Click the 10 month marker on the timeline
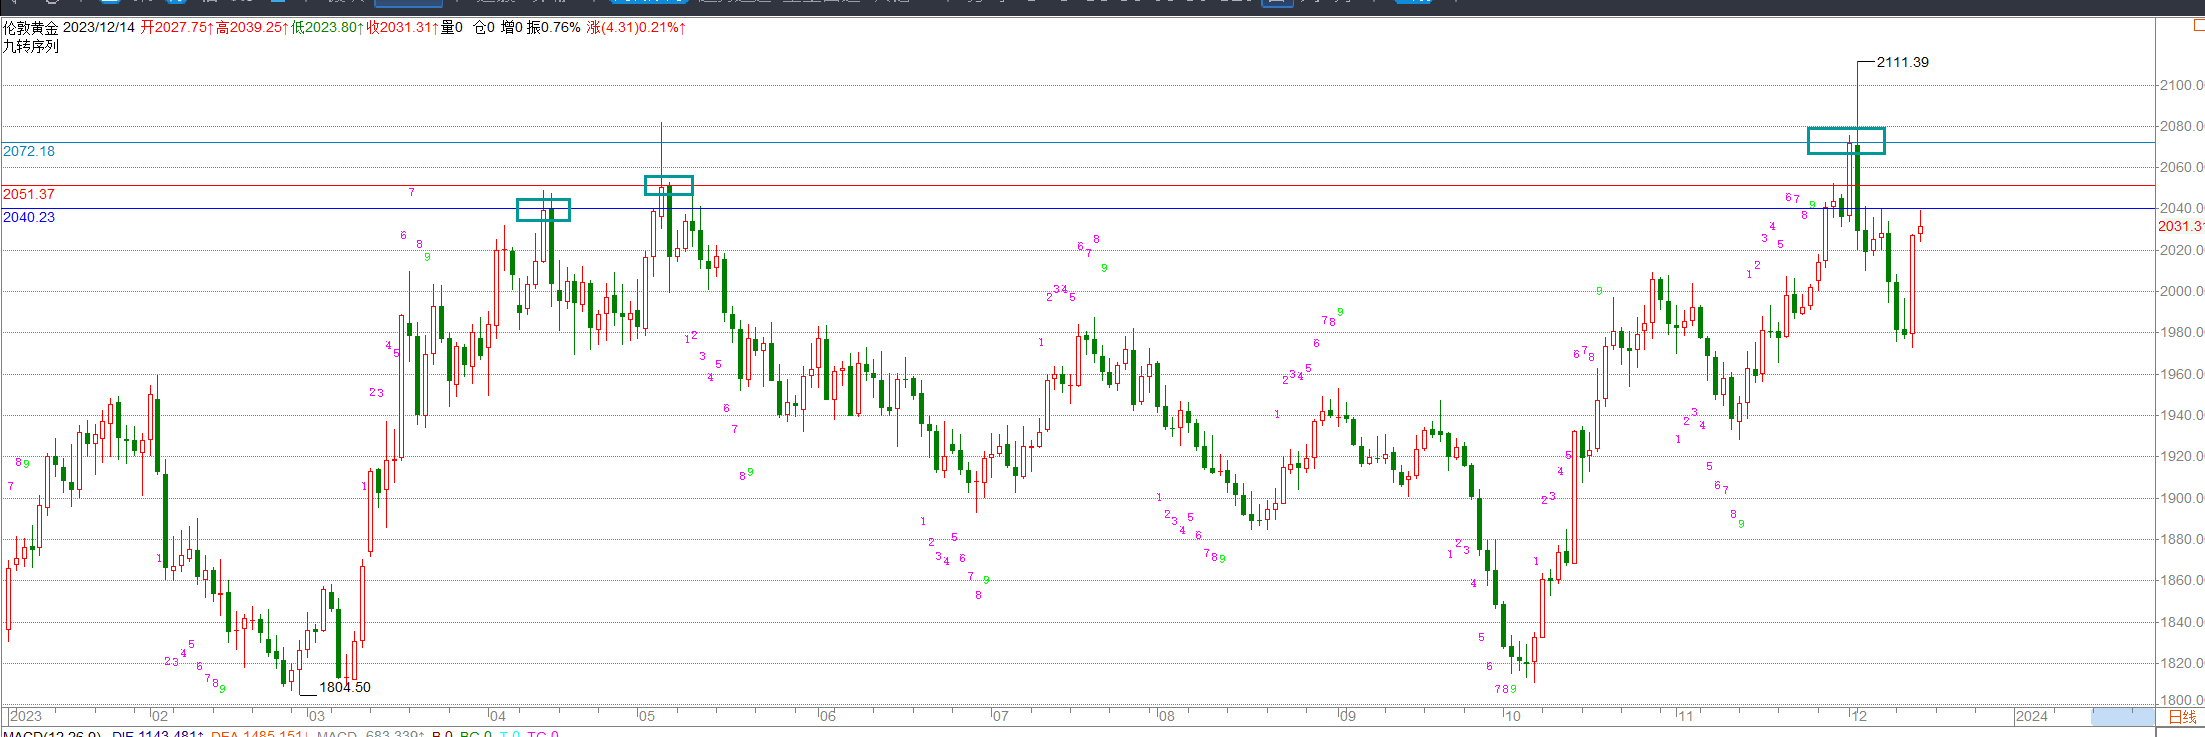Viewport: 2205px width, 737px height. click(x=1511, y=716)
